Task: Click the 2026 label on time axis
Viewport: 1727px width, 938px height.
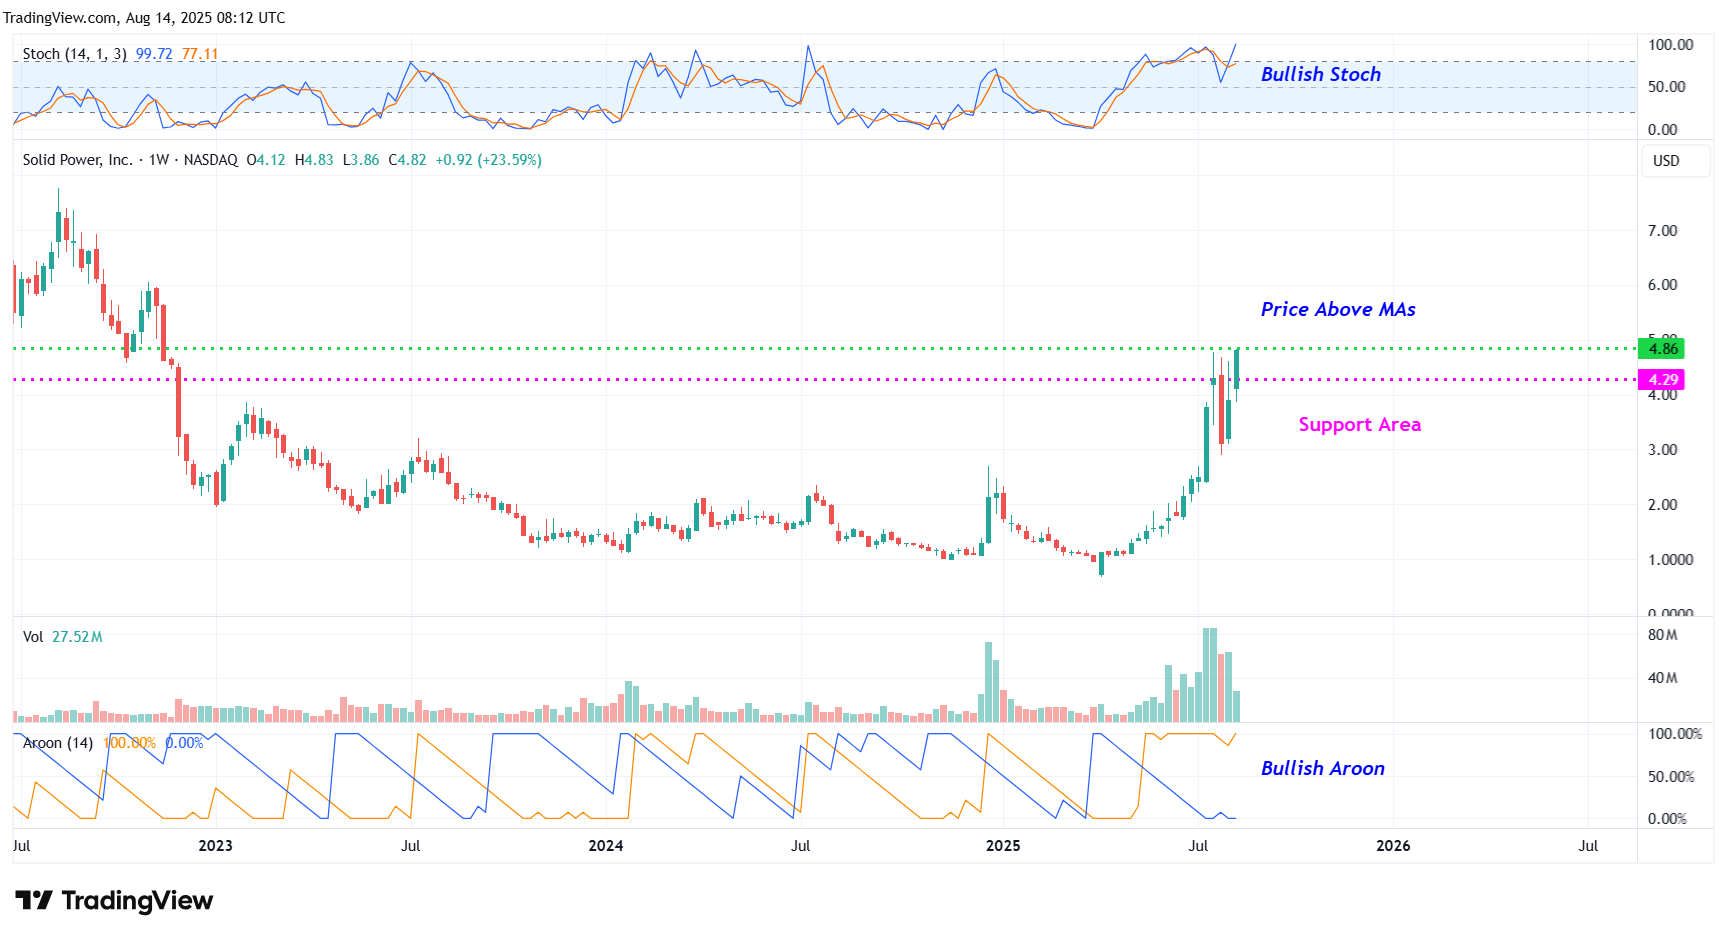Action: 1393,846
